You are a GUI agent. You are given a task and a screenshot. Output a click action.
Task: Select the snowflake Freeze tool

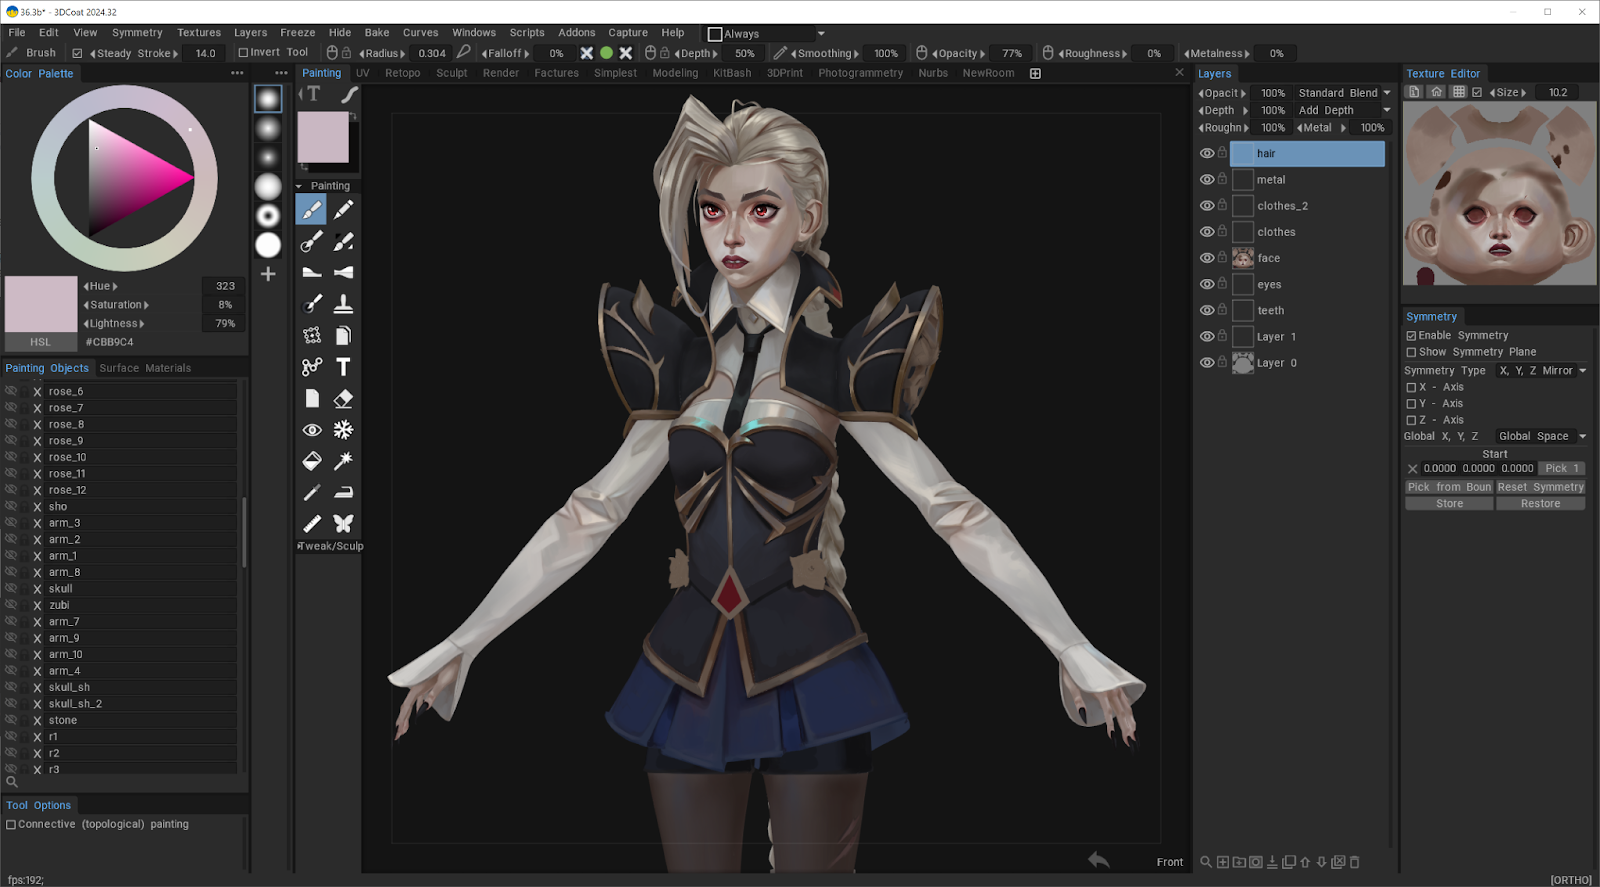[343, 430]
